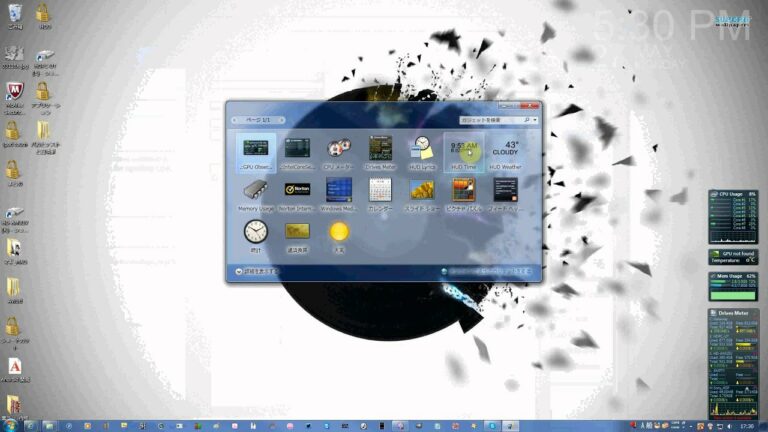Image resolution: width=768 pixels, height=432 pixels.
Task: Open the search box dropdown arrow
Action: (535, 119)
